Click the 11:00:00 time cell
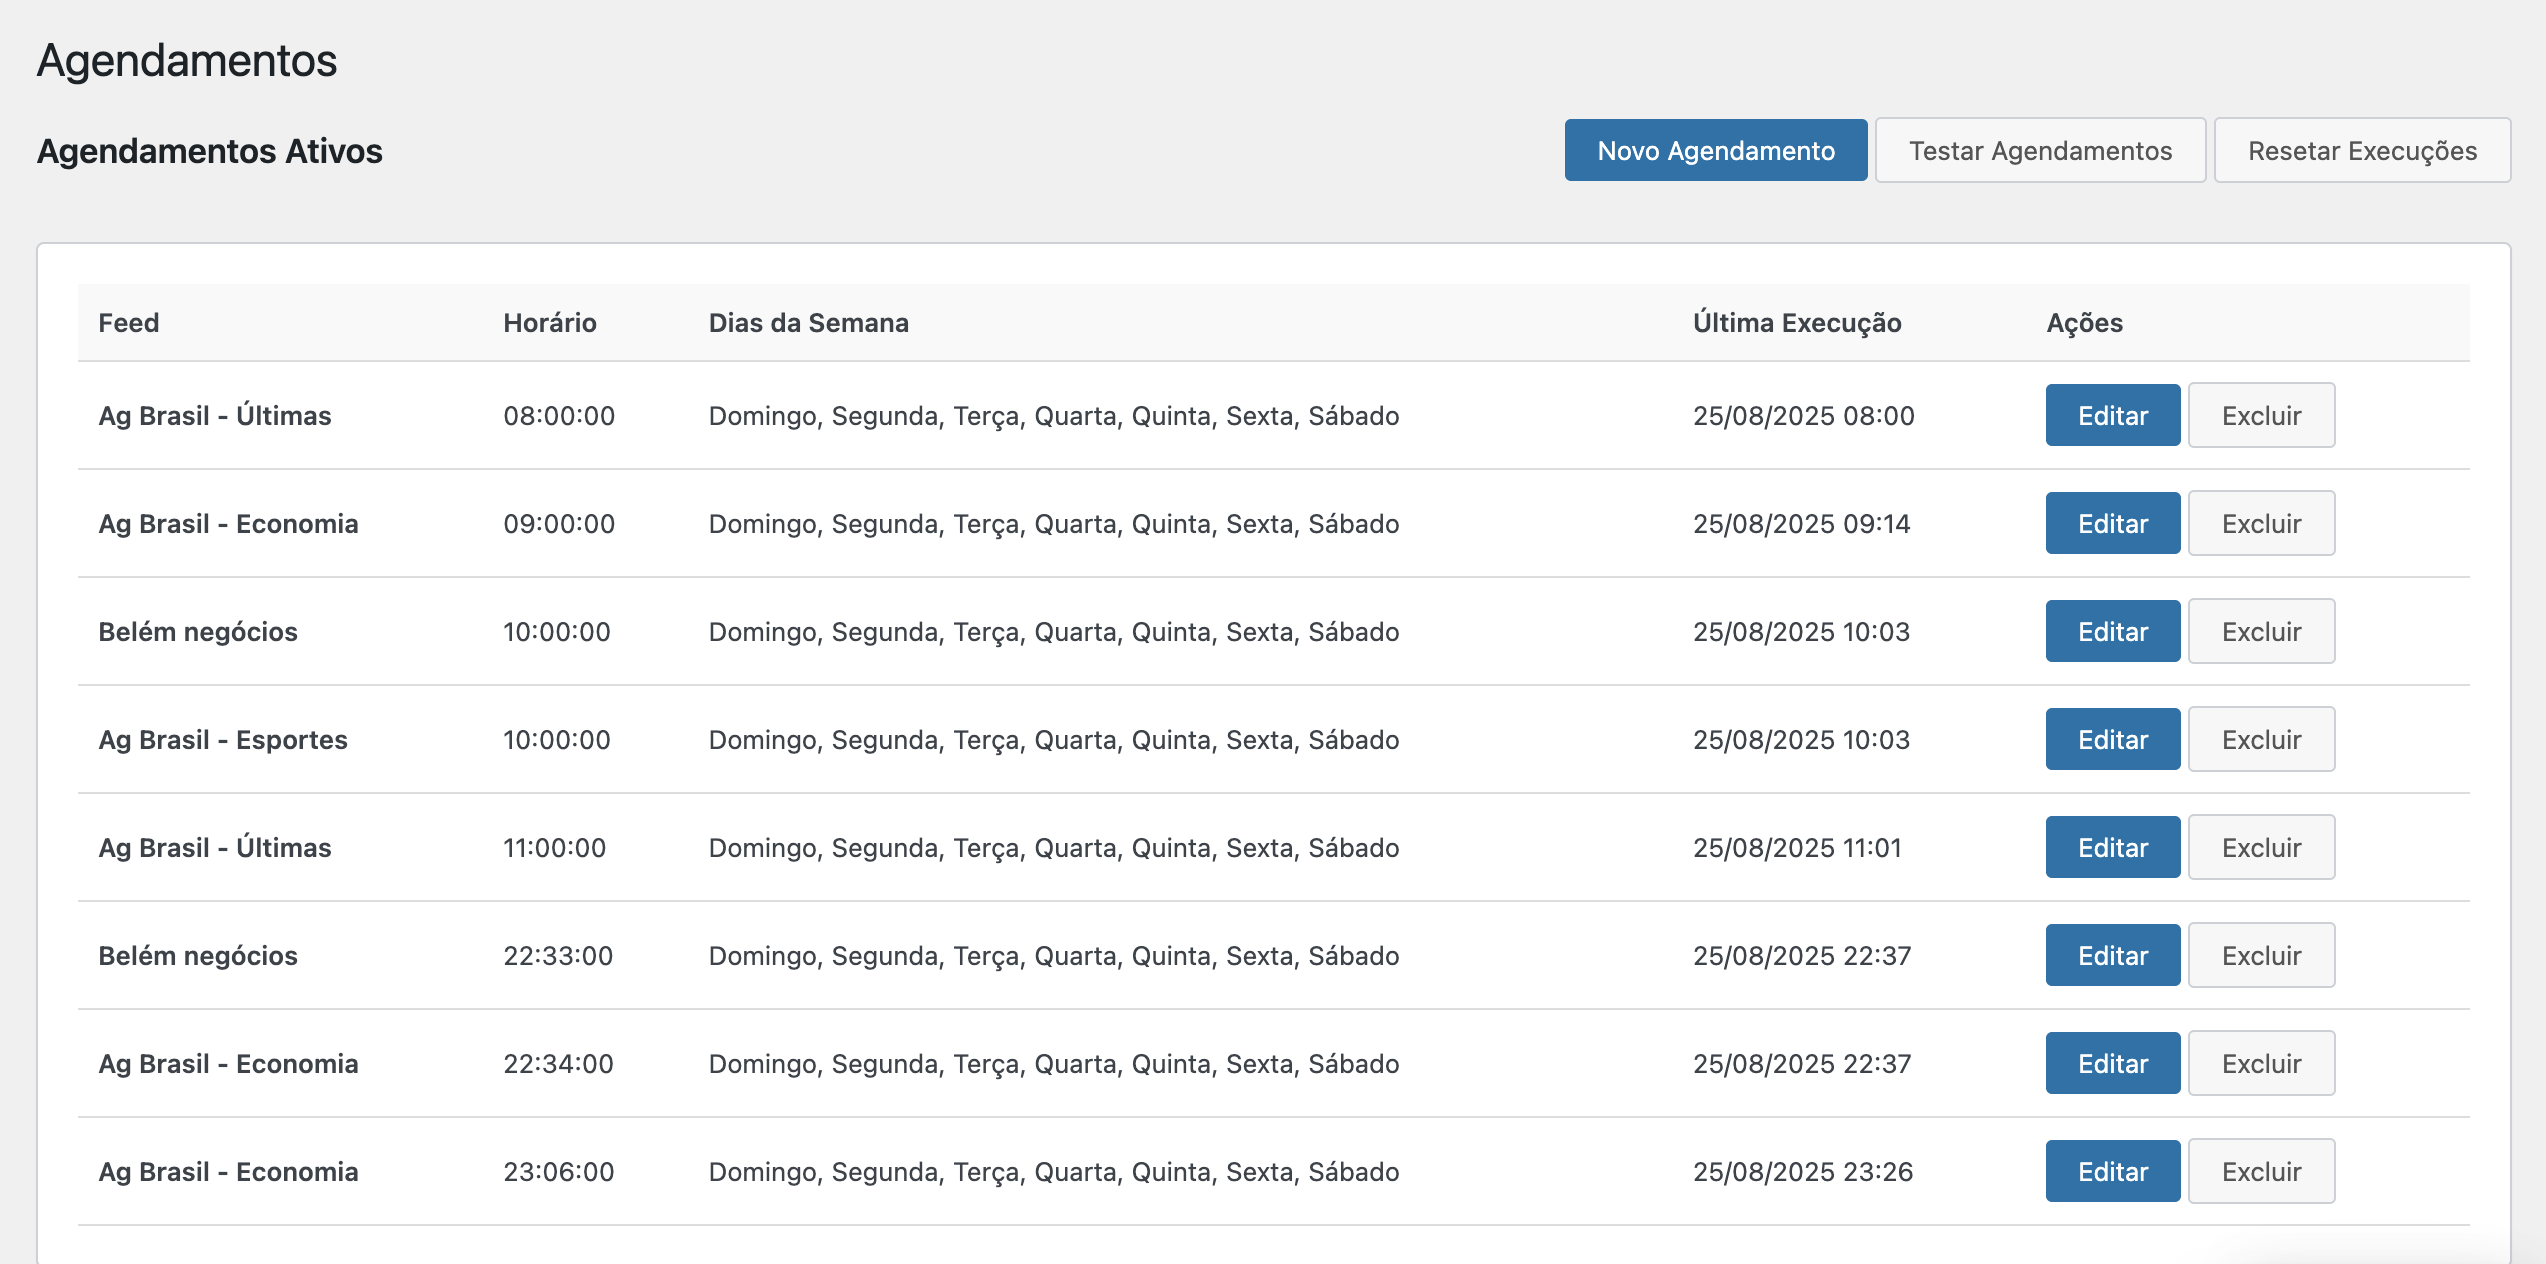Image resolution: width=2546 pixels, height=1264 pixels. tap(554, 847)
